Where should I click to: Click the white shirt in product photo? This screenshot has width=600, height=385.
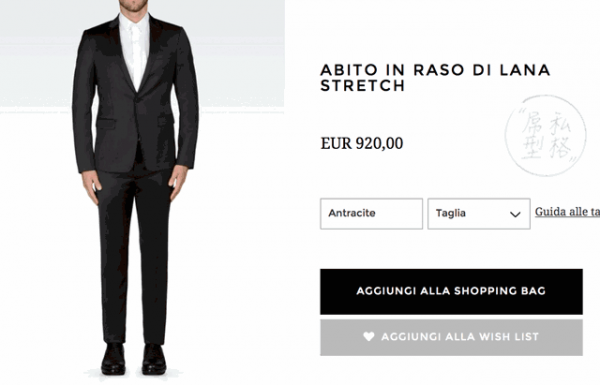(134, 50)
